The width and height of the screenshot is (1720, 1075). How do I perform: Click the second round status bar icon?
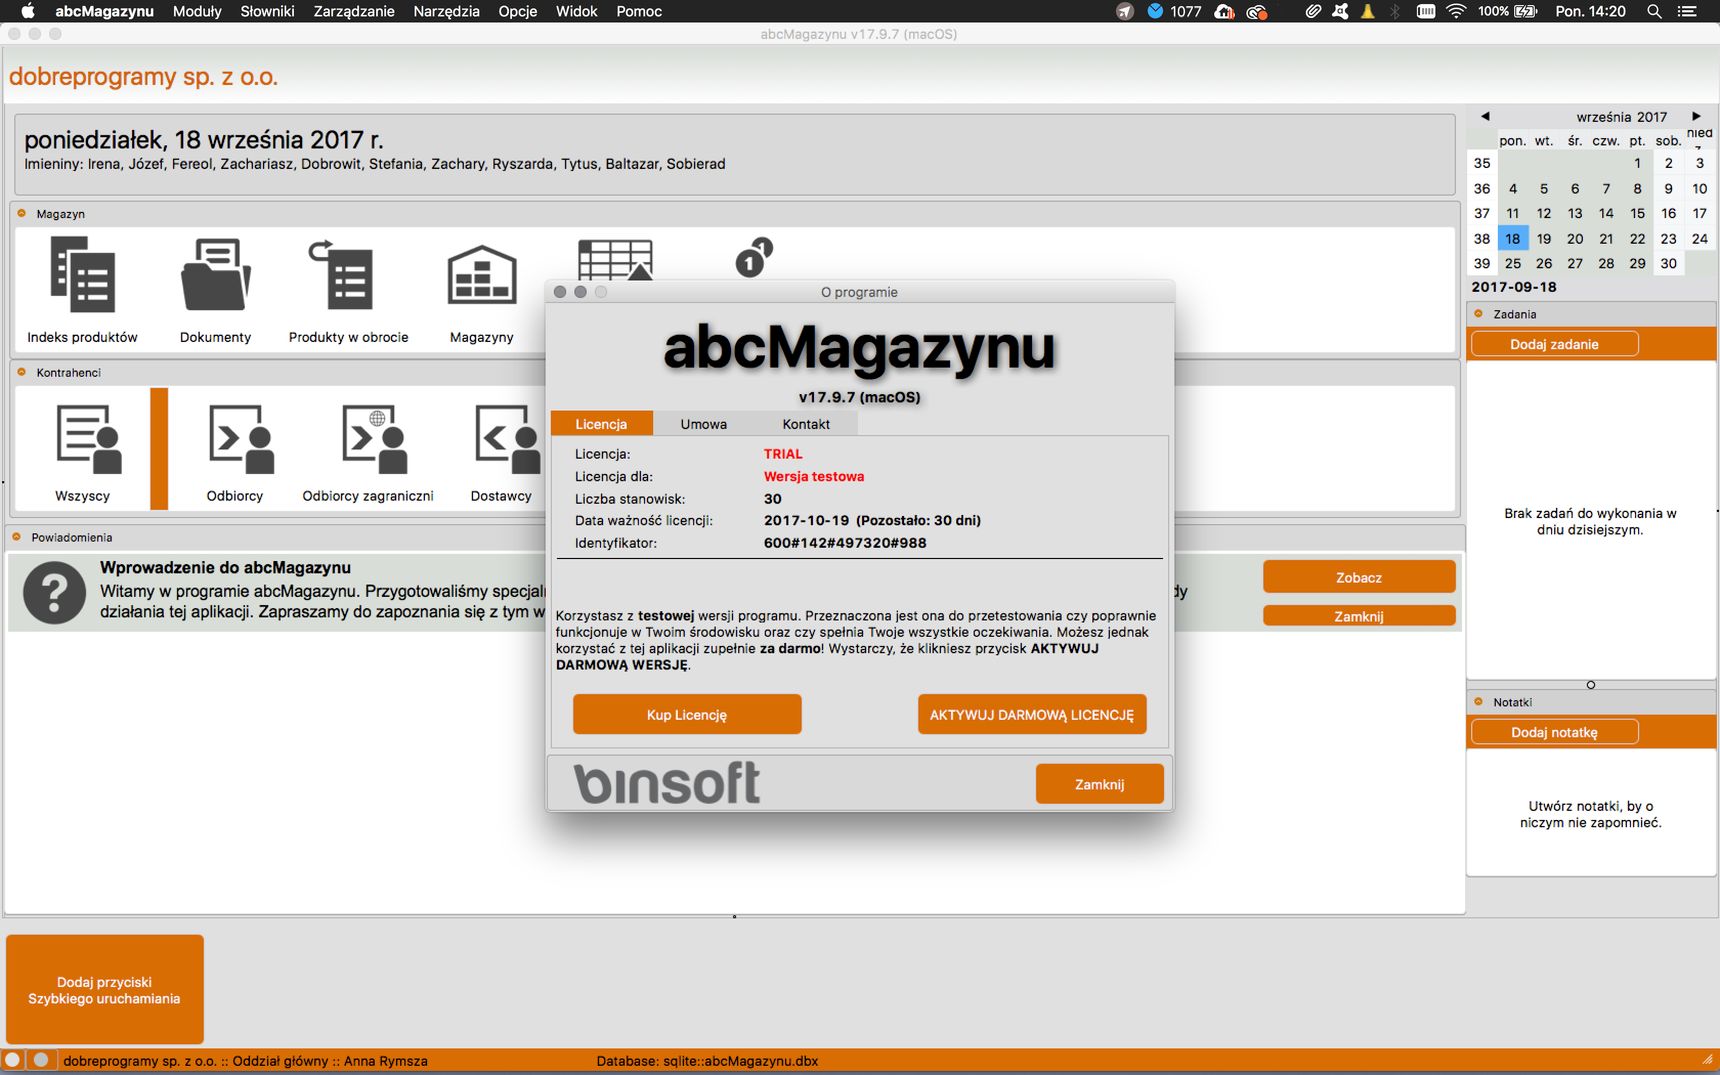coord(41,1060)
